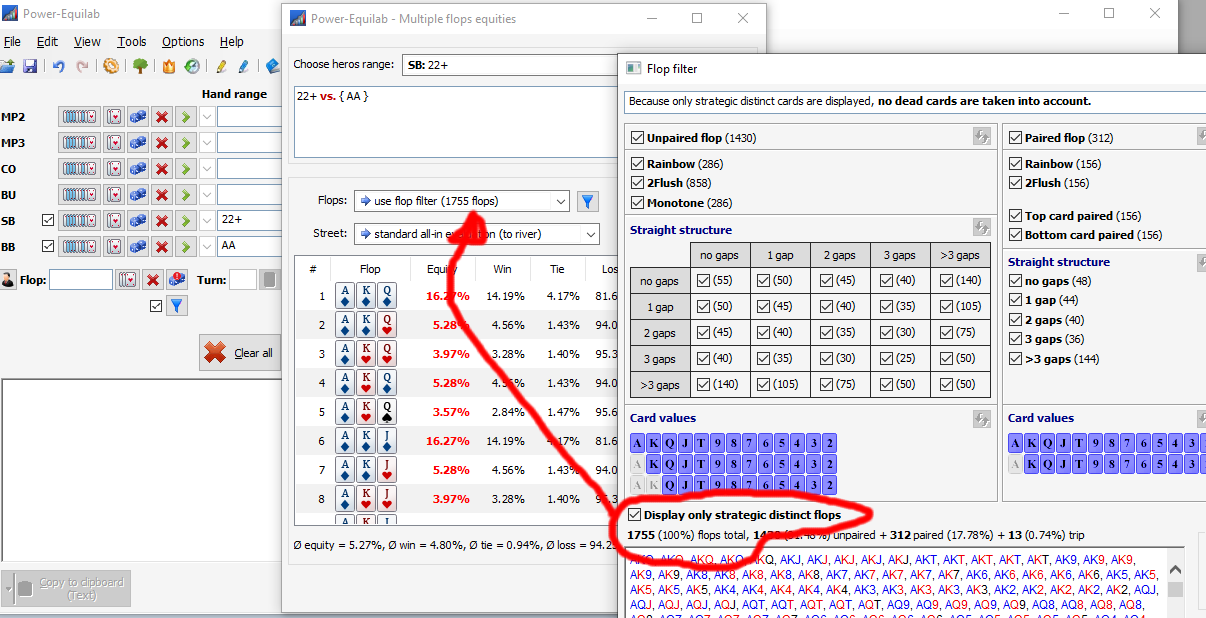Reset unpaired Card values icon

click(x=982, y=419)
